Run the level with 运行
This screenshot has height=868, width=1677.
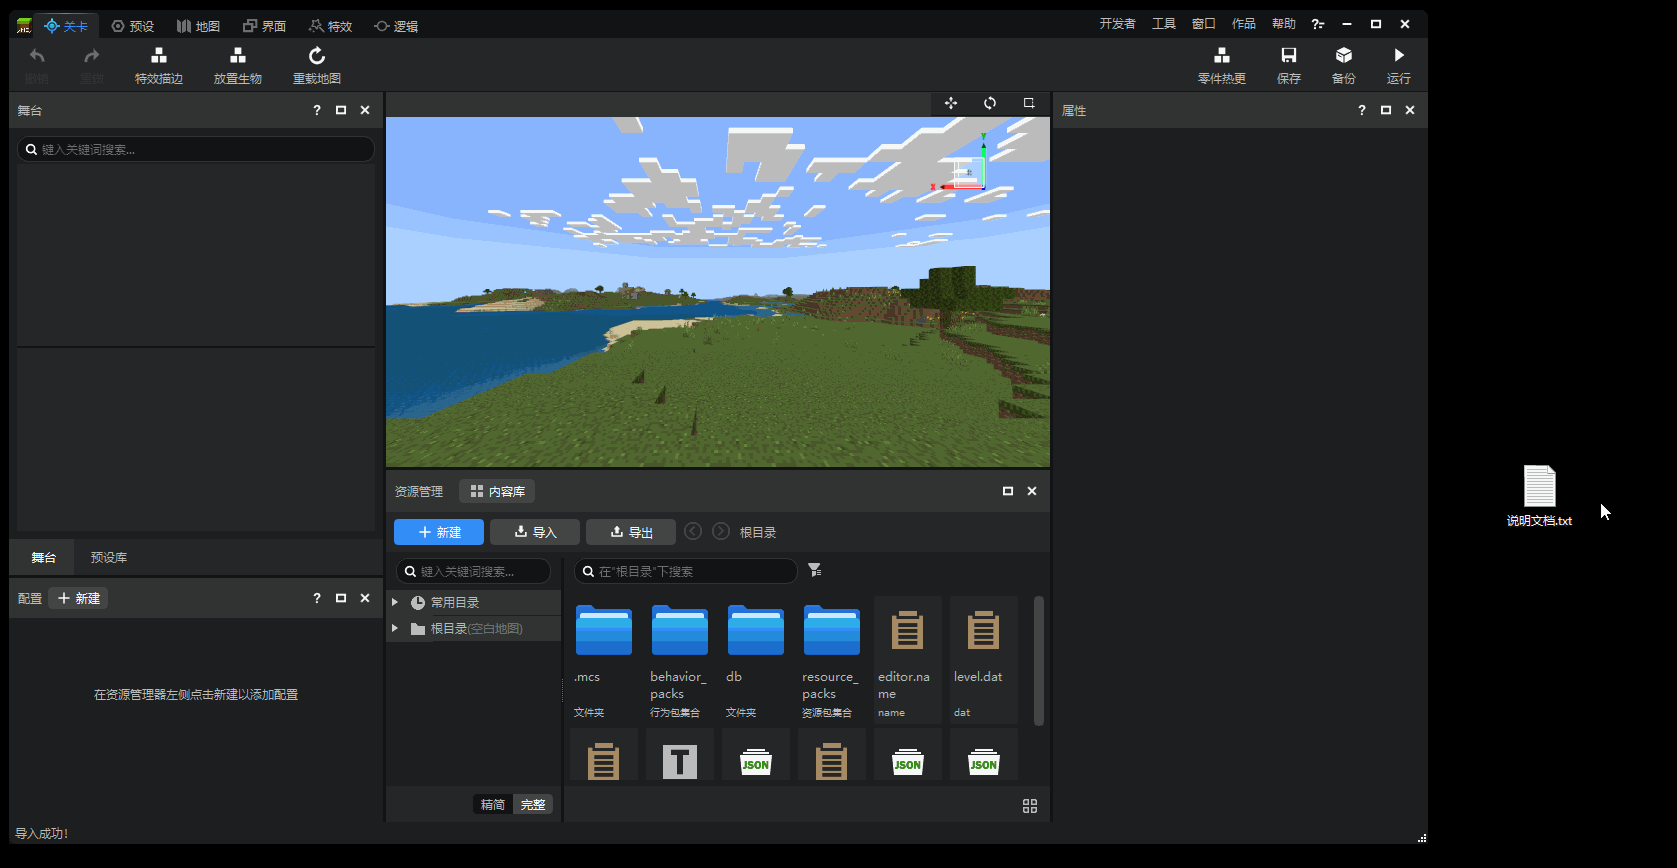tap(1399, 65)
